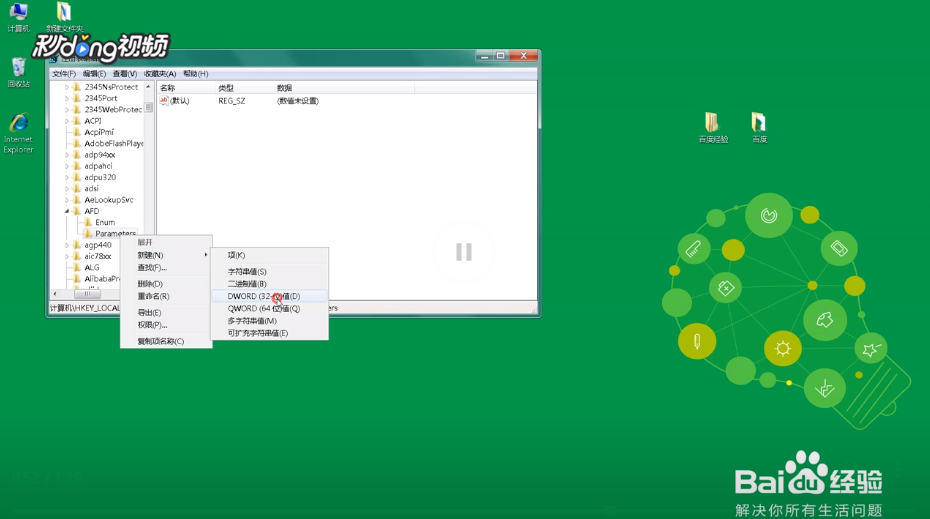
Task: Expand the ACPI tree node
Action: tap(66, 121)
